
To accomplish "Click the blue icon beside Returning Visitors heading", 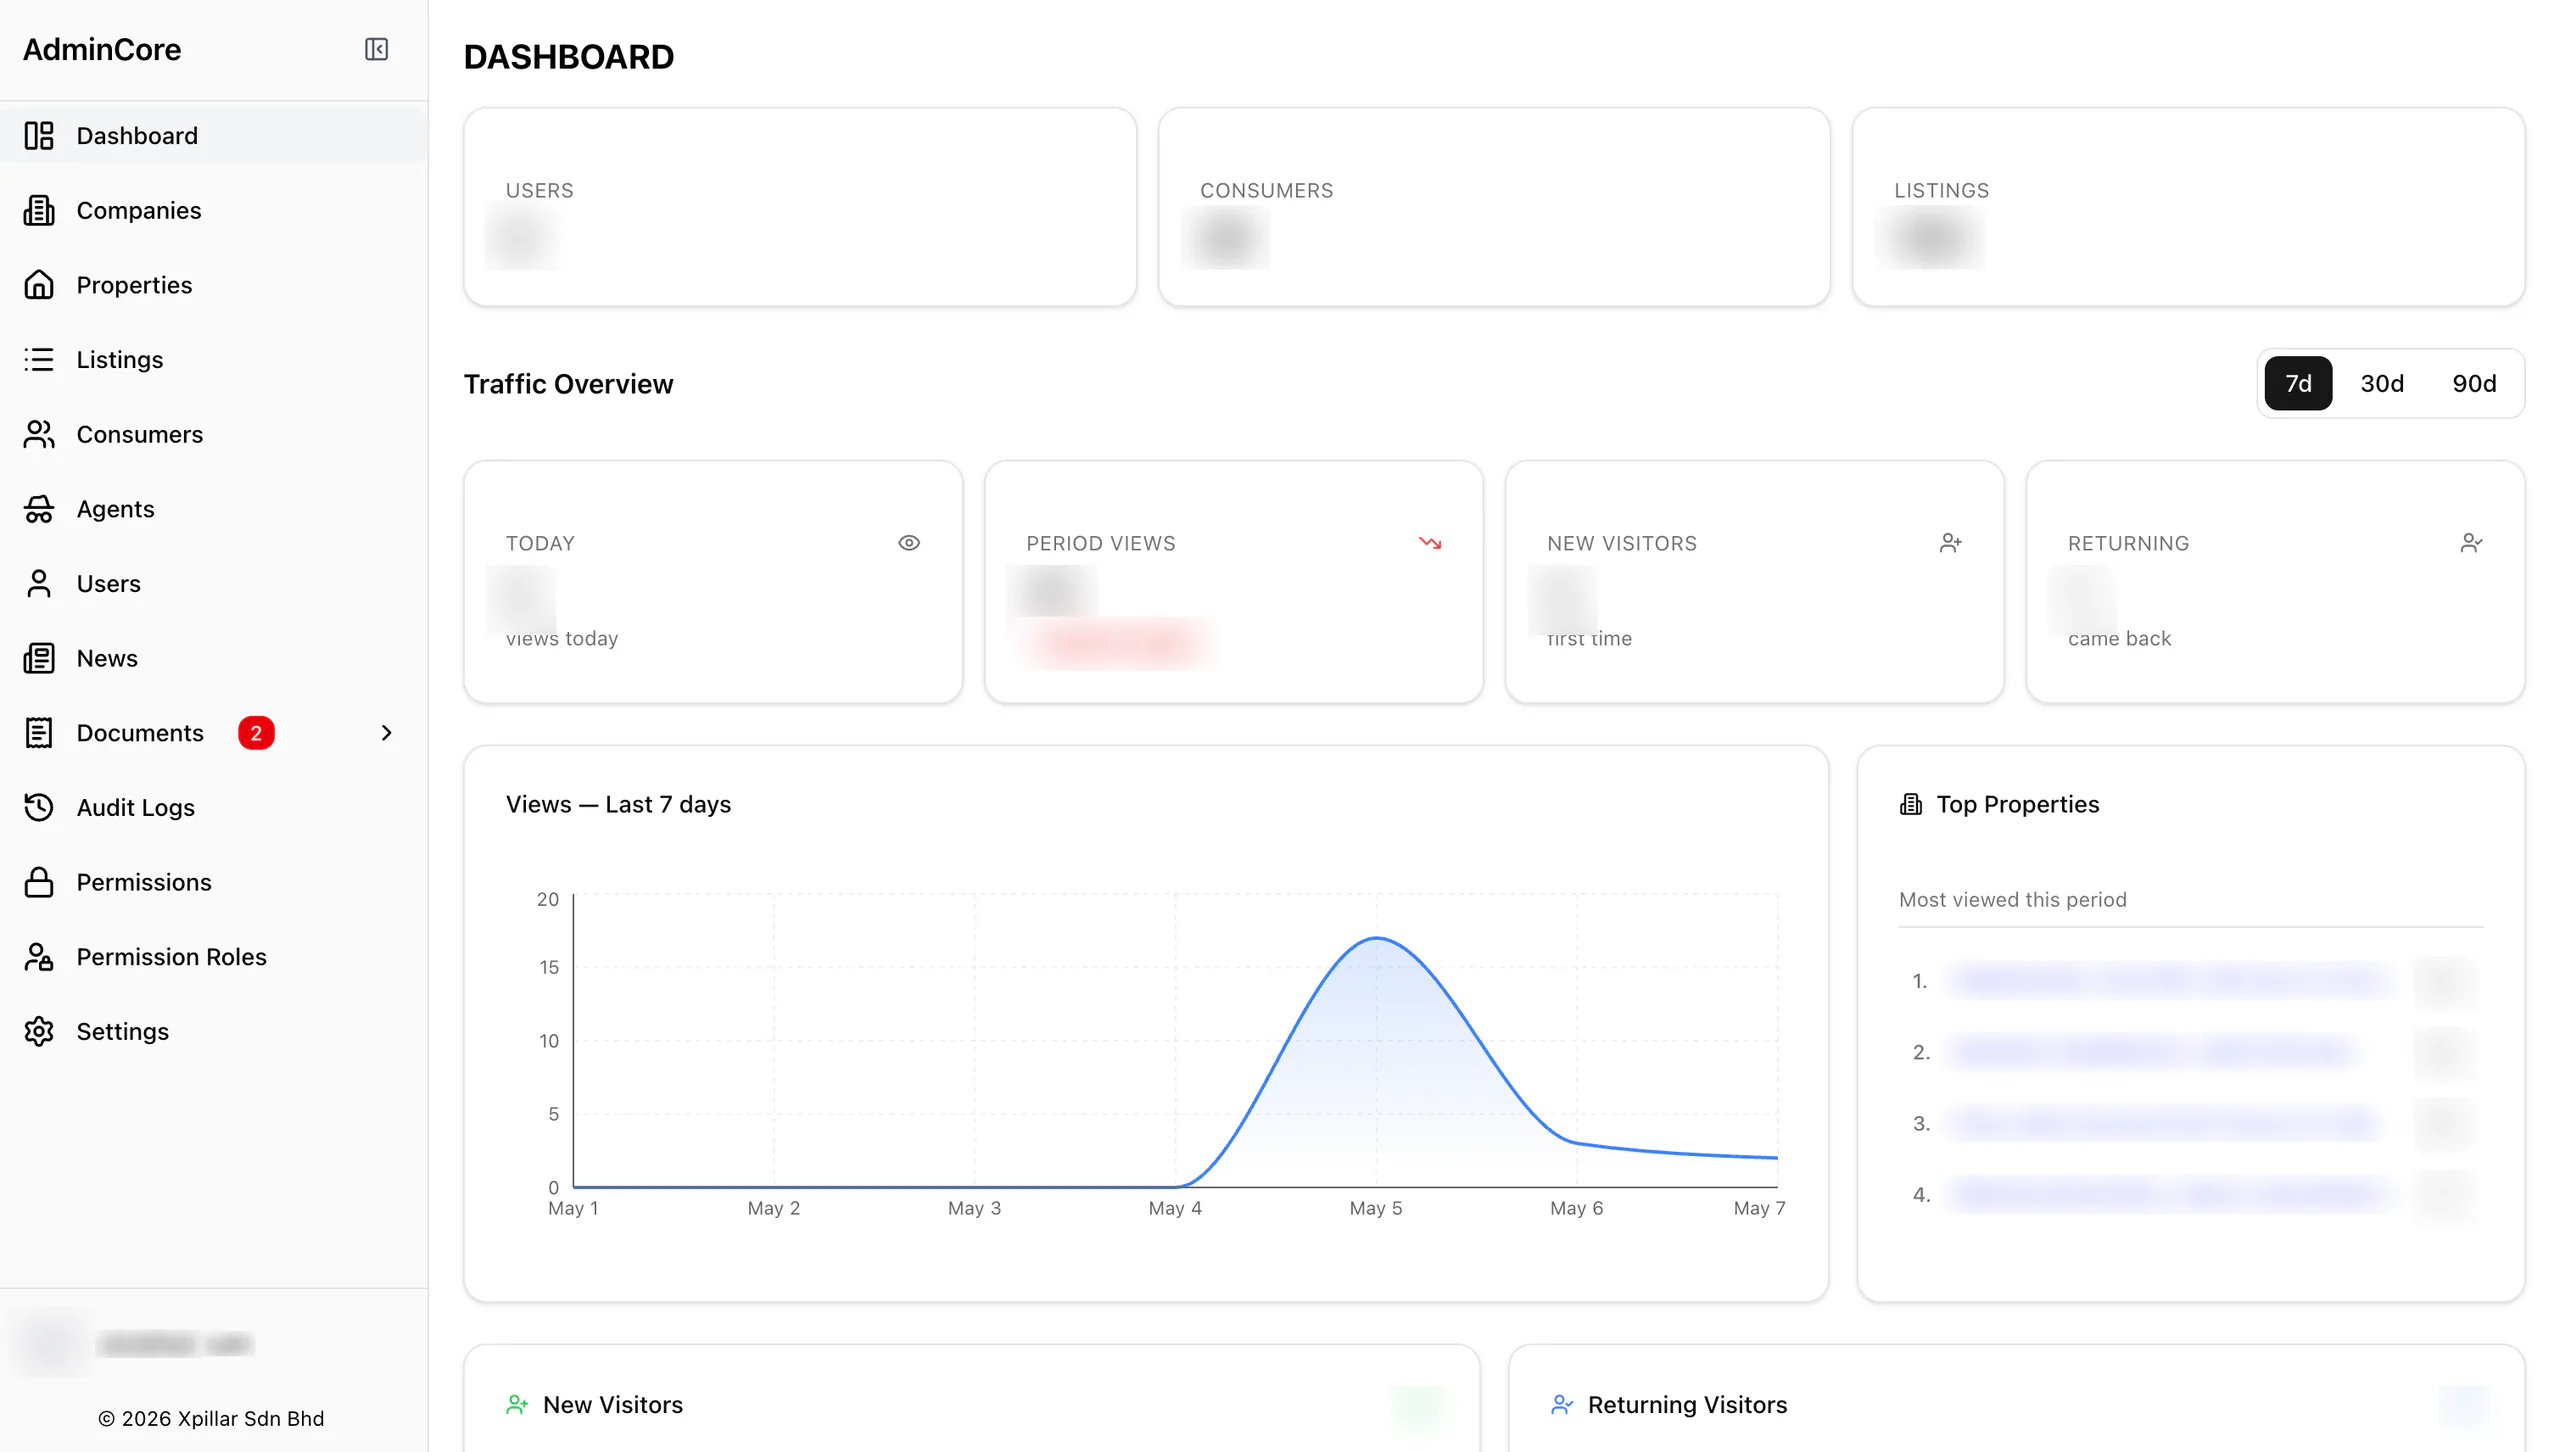I will [x=1562, y=1405].
